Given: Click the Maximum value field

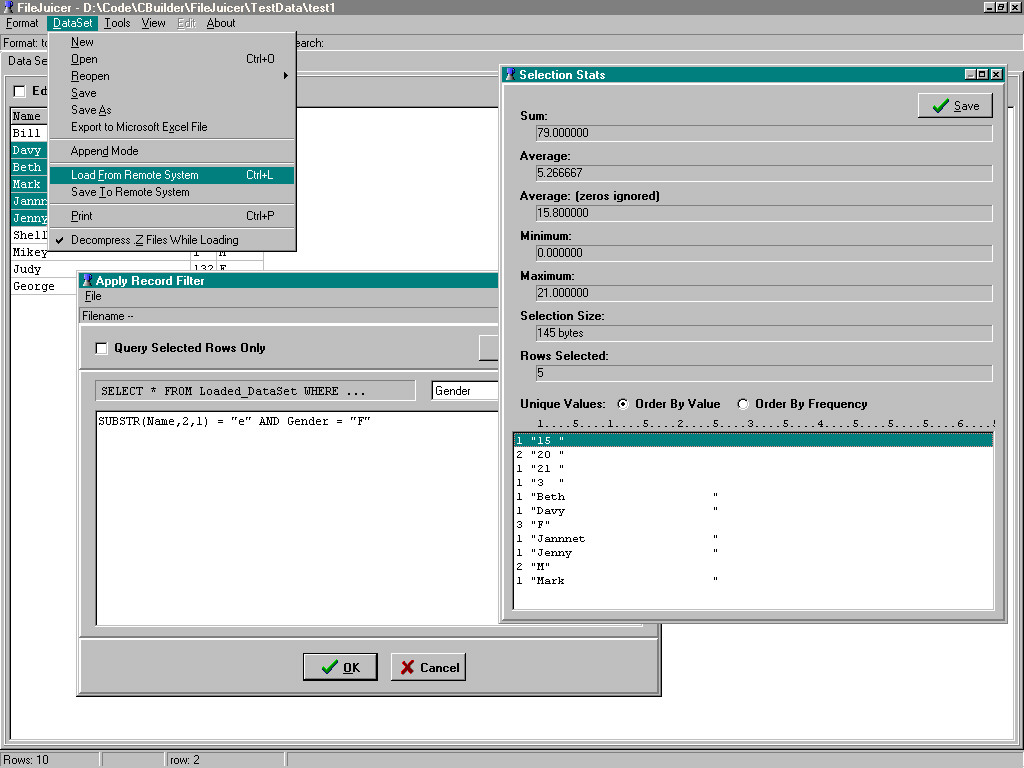Looking at the screenshot, I should [763, 293].
